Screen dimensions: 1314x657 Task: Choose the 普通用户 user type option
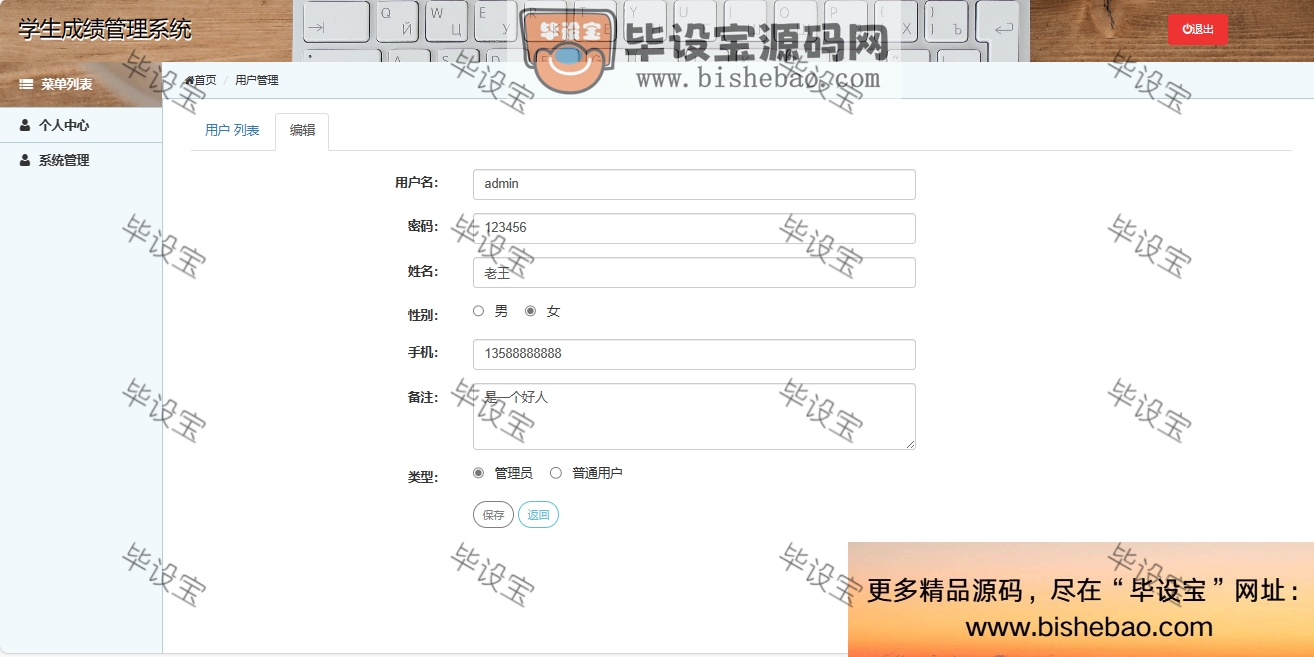click(556, 473)
